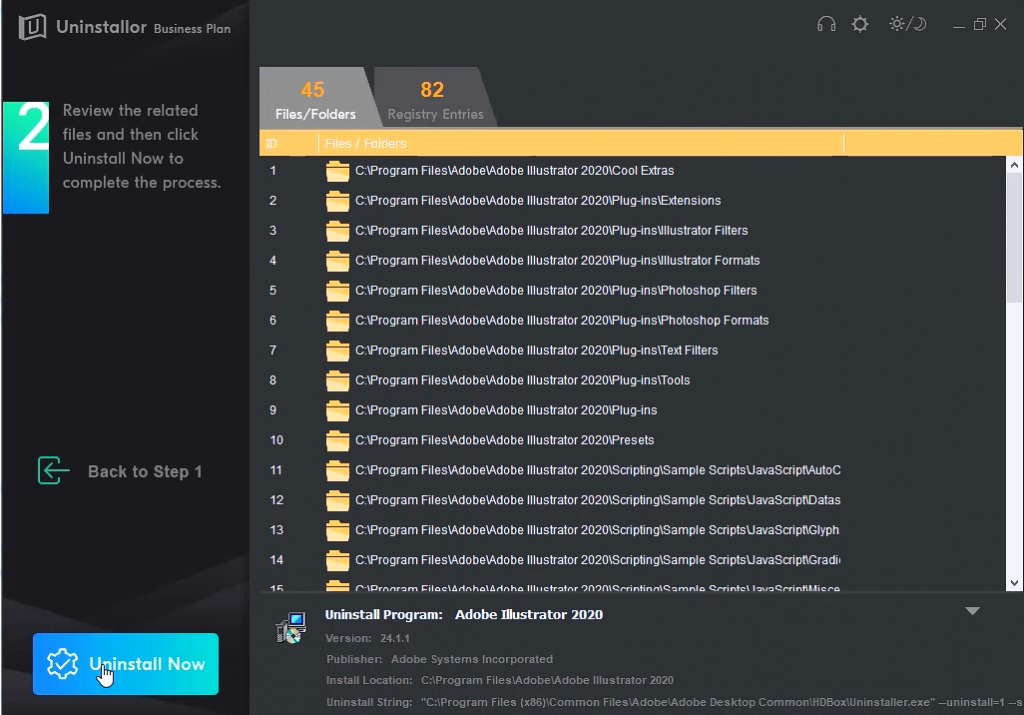Select the Sample Scripts\JavaScript\Glyph path
Image resolution: width=1024 pixels, height=715 pixels.
(x=598, y=530)
